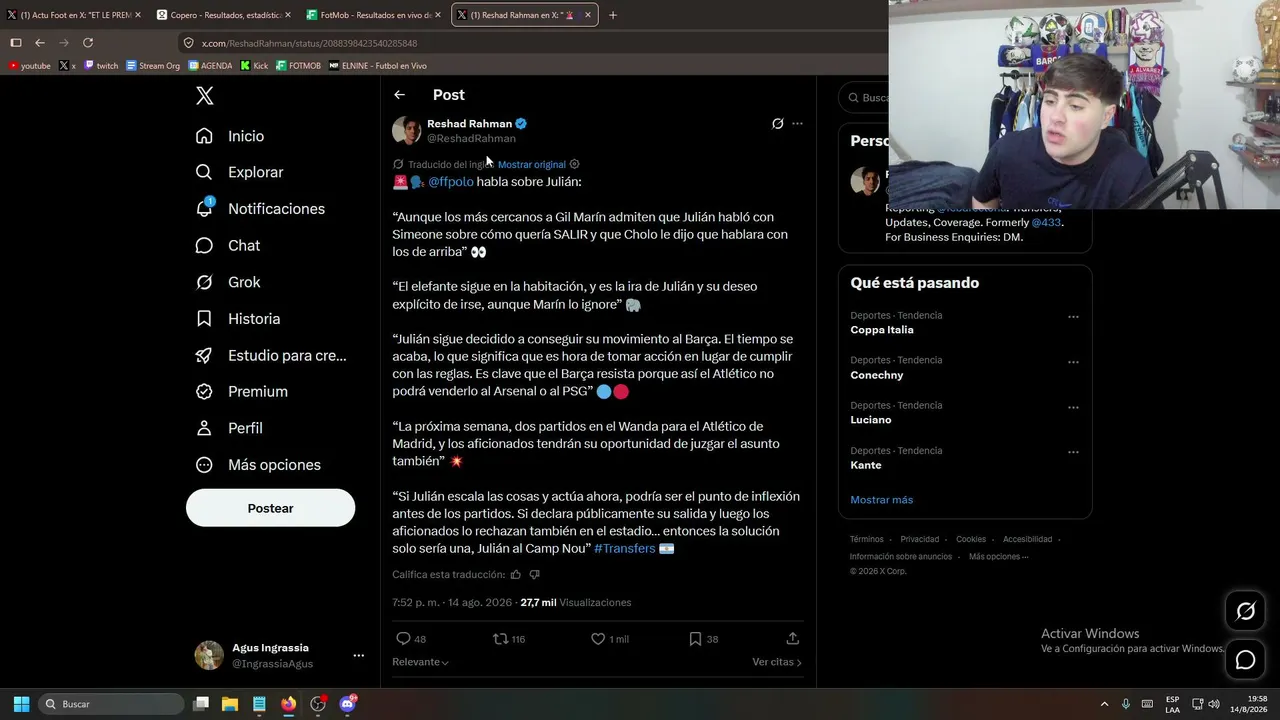Open a new browser tab
Viewport: 1280px width, 720px height.
[613, 15]
